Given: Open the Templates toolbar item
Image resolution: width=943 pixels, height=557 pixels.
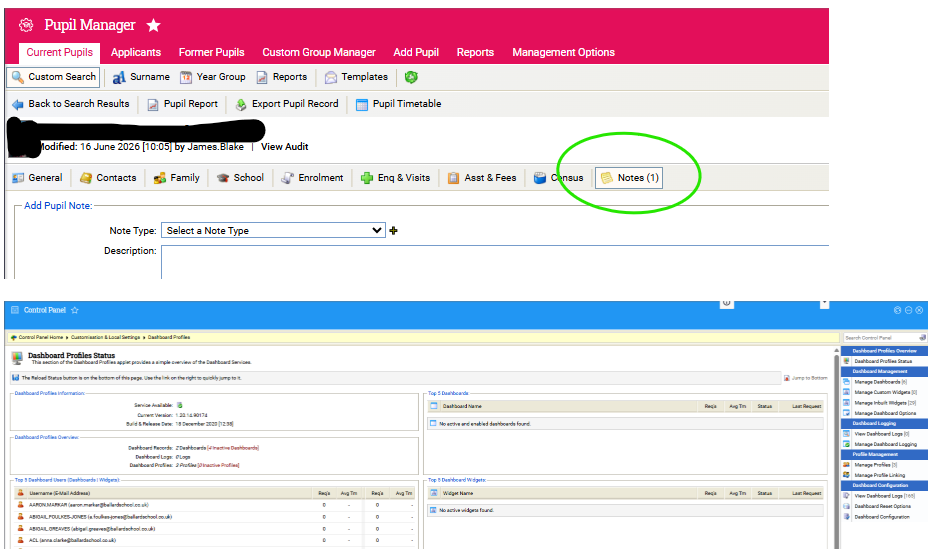Looking at the screenshot, I should click(x=357, y=77).
